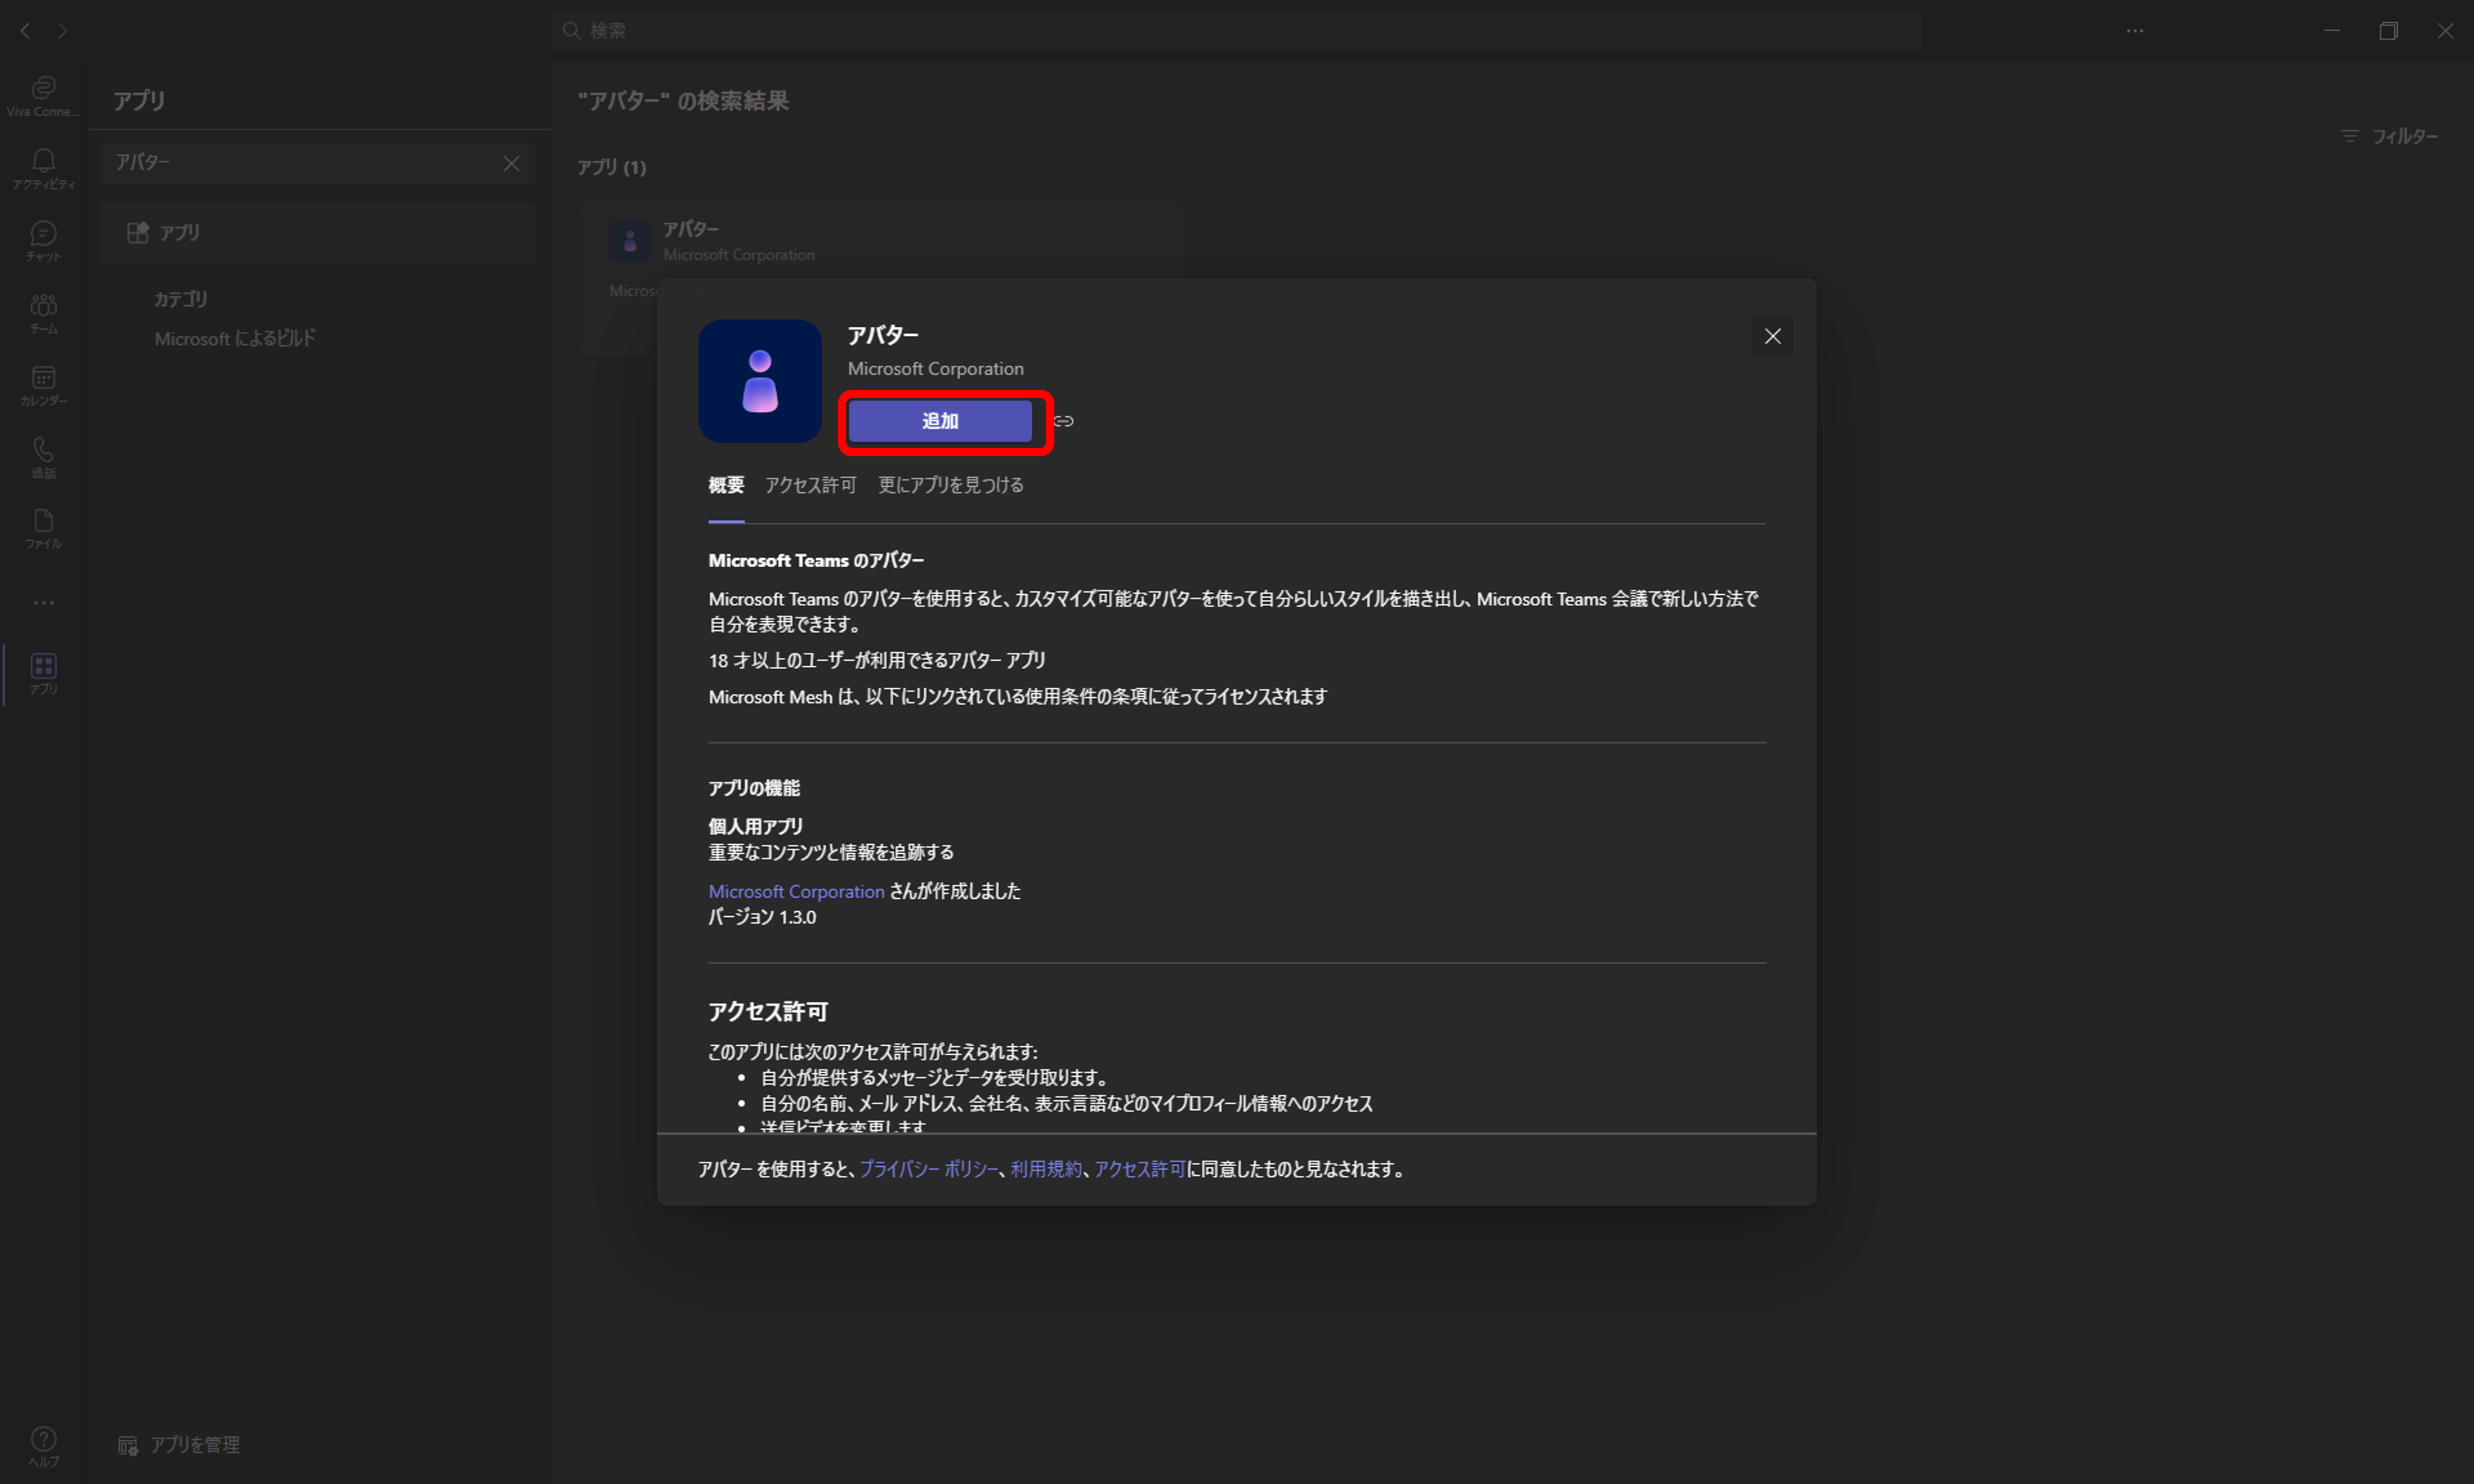The image size is (2474, 1484).
Task: Select the Microsoft によるビルド category
Action: [x=235, y=339]
